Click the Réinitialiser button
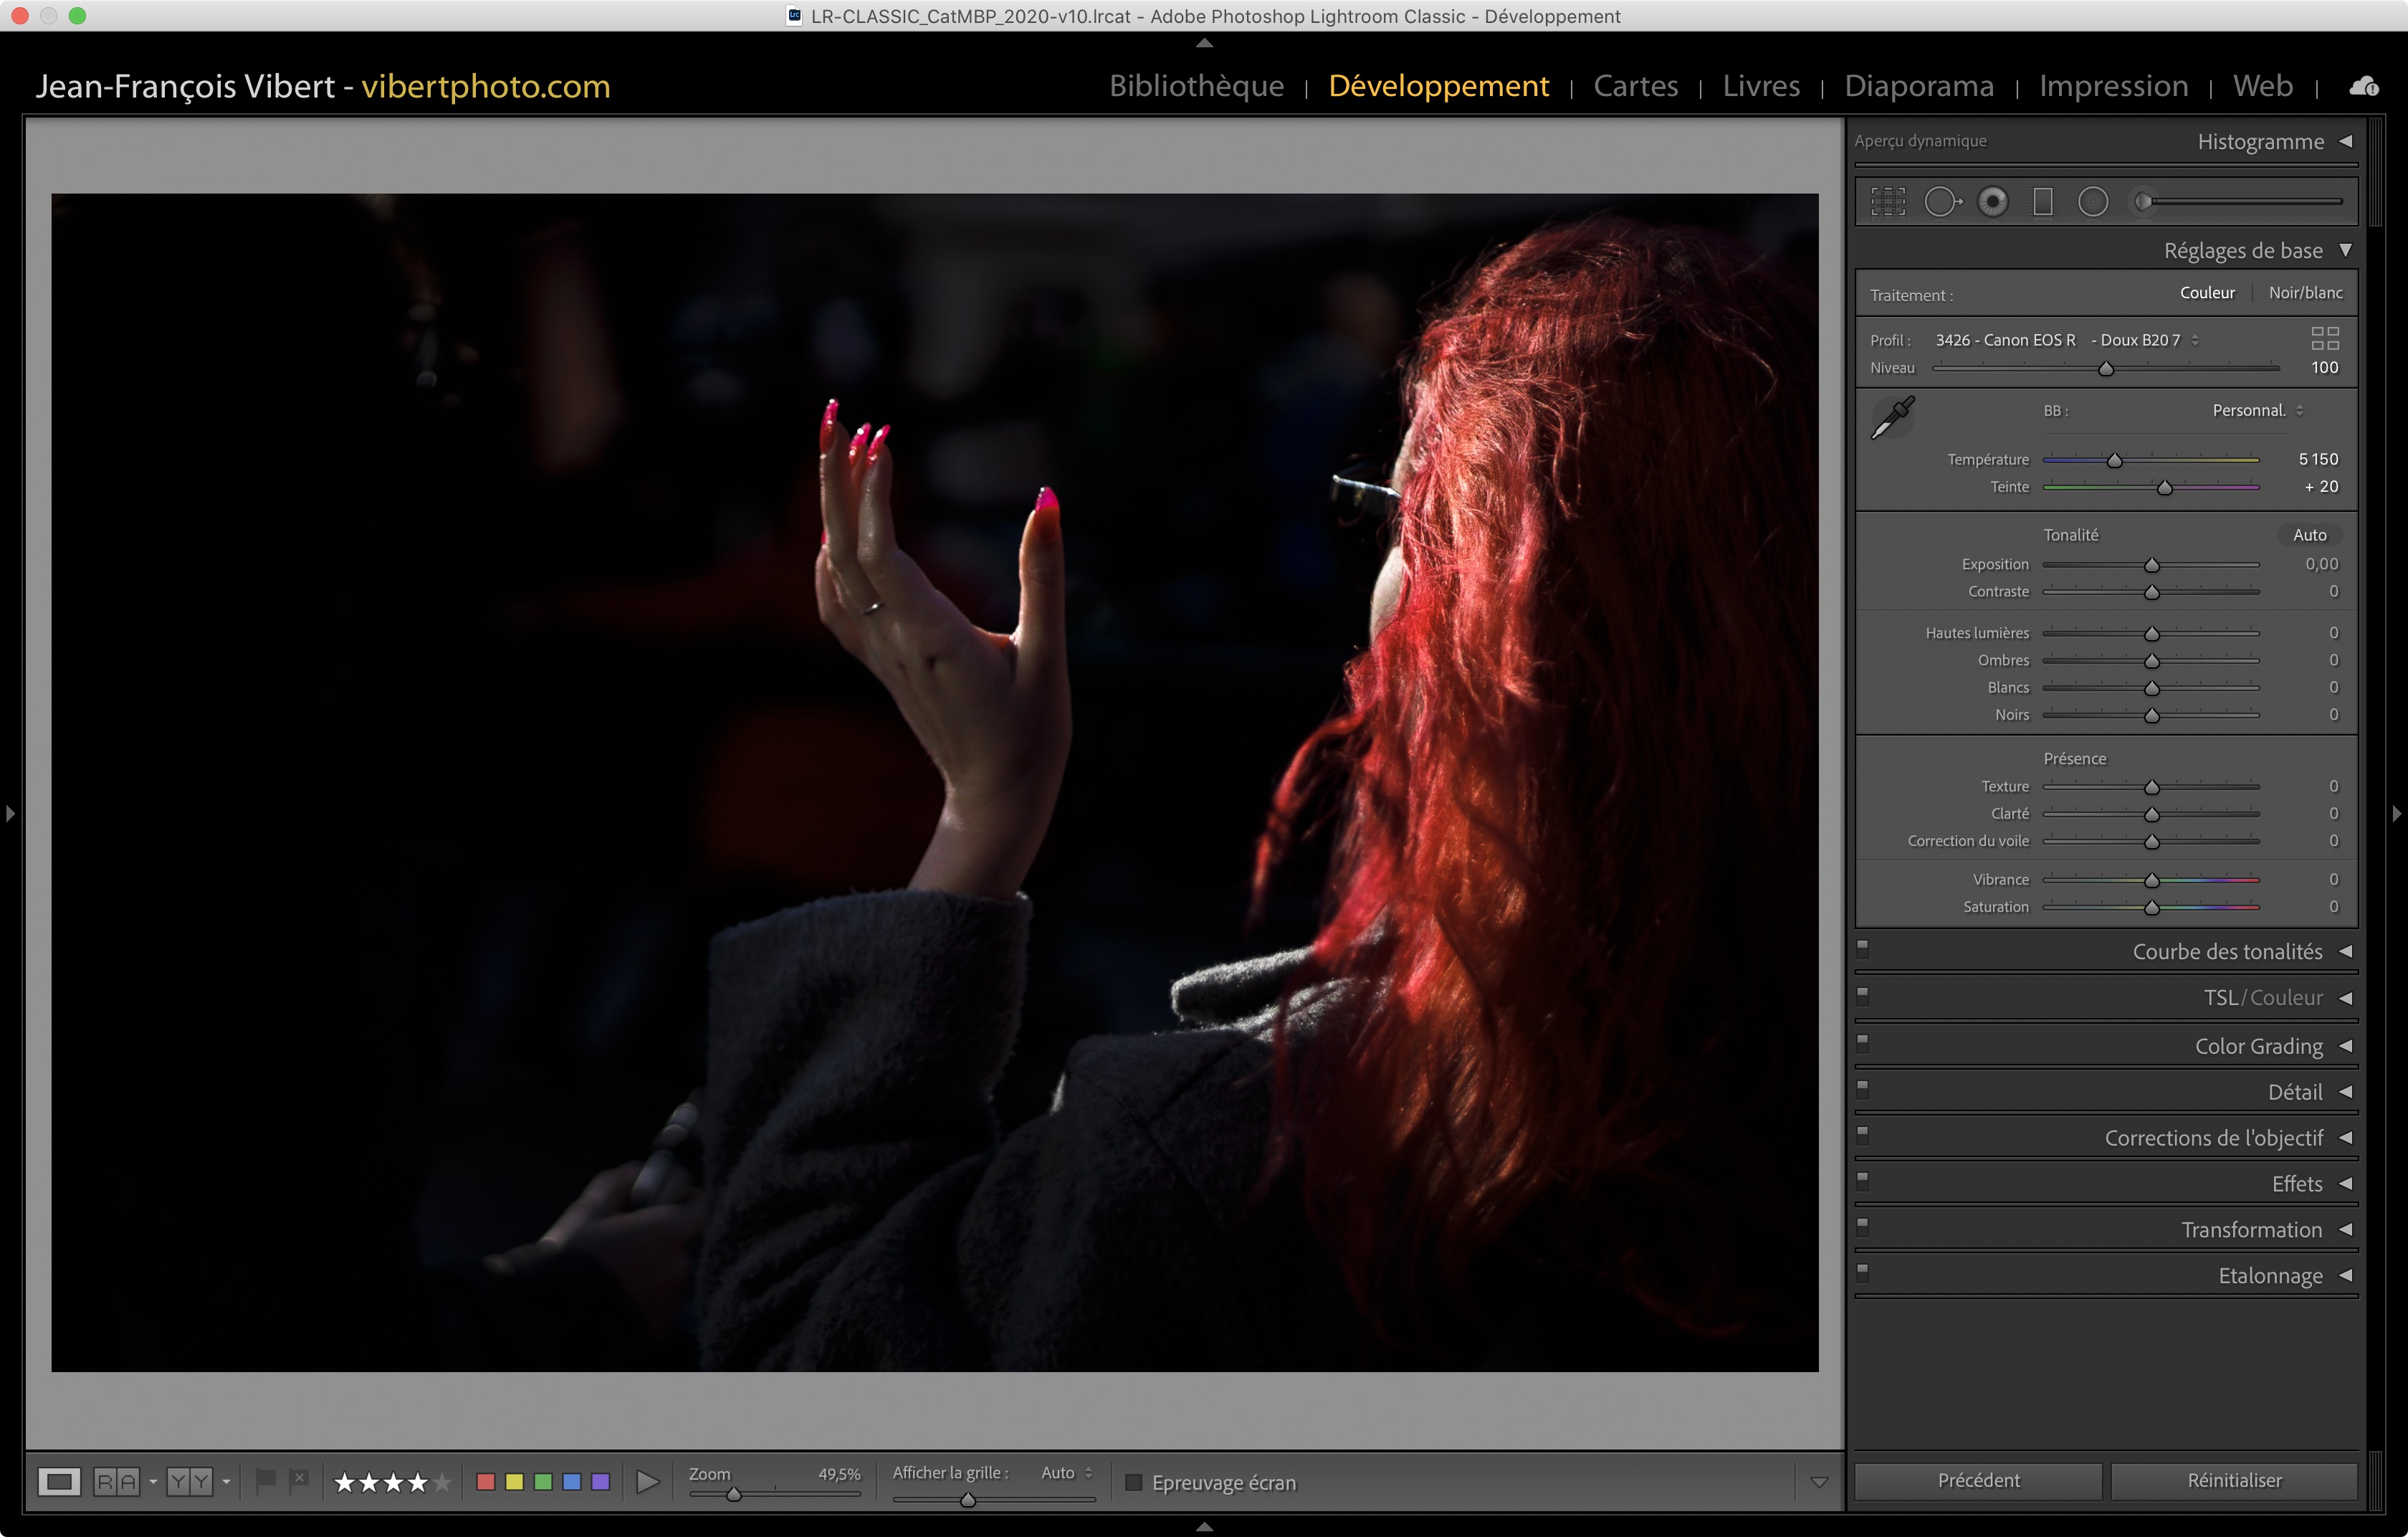 [x=2234, y=1480]
